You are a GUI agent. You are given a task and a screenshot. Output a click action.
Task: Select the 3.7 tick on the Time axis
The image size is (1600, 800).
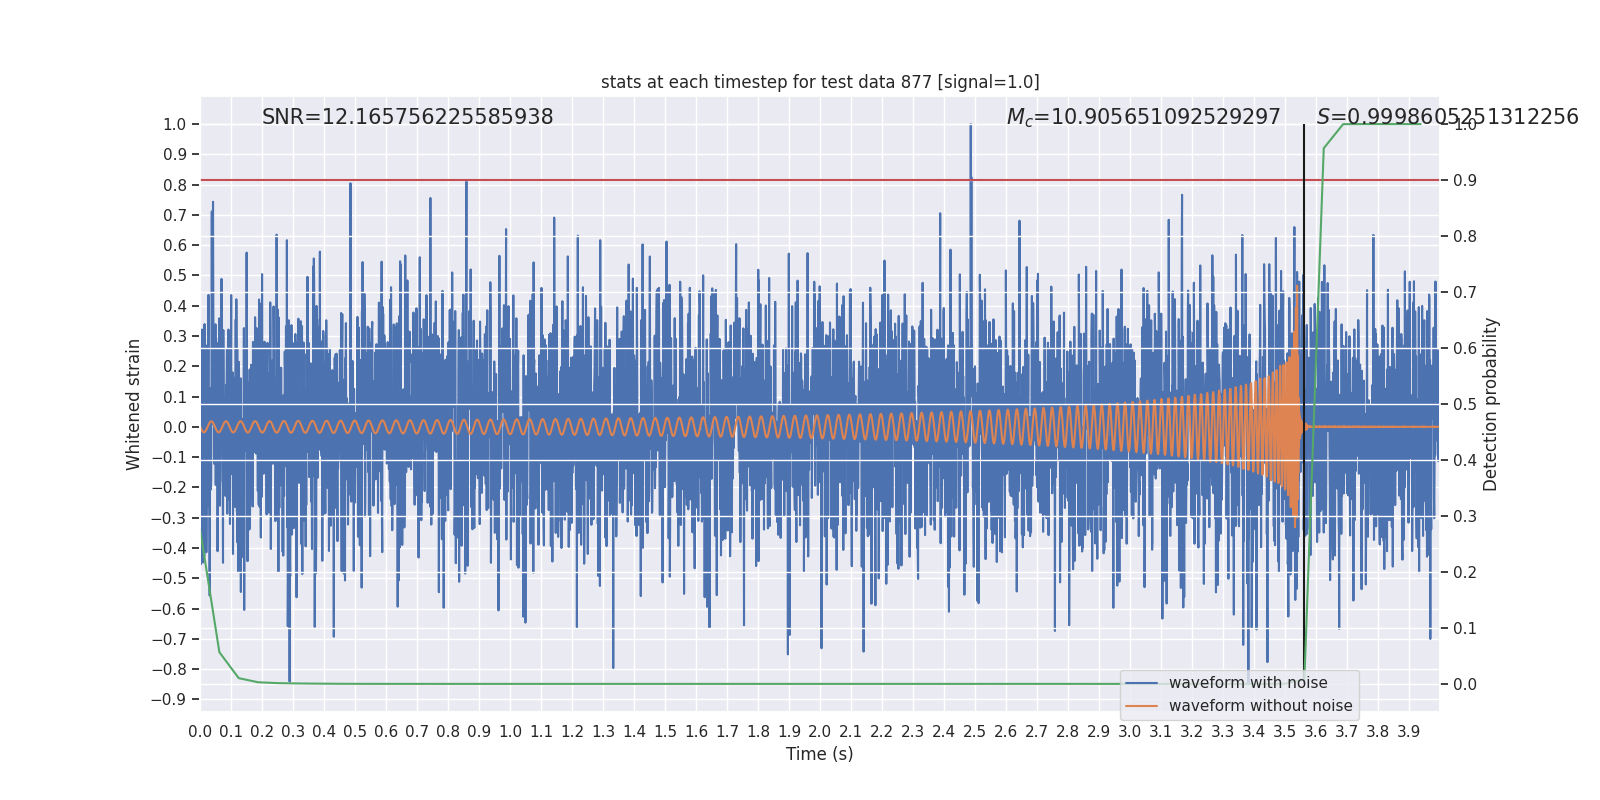pos(1347,732)
